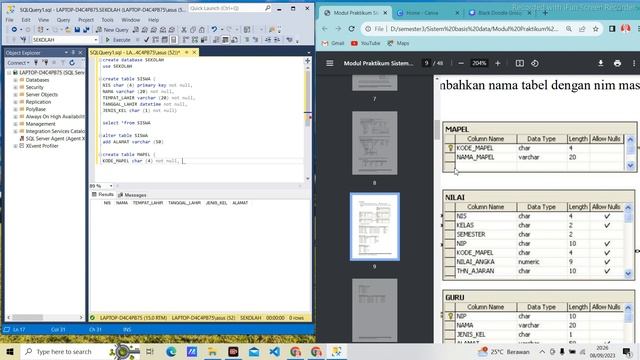Image resolution: width=640 pixels, height=360 pixels.
Task: Open Microsoft Edge from the taskbar
Action: coord(171,351)
